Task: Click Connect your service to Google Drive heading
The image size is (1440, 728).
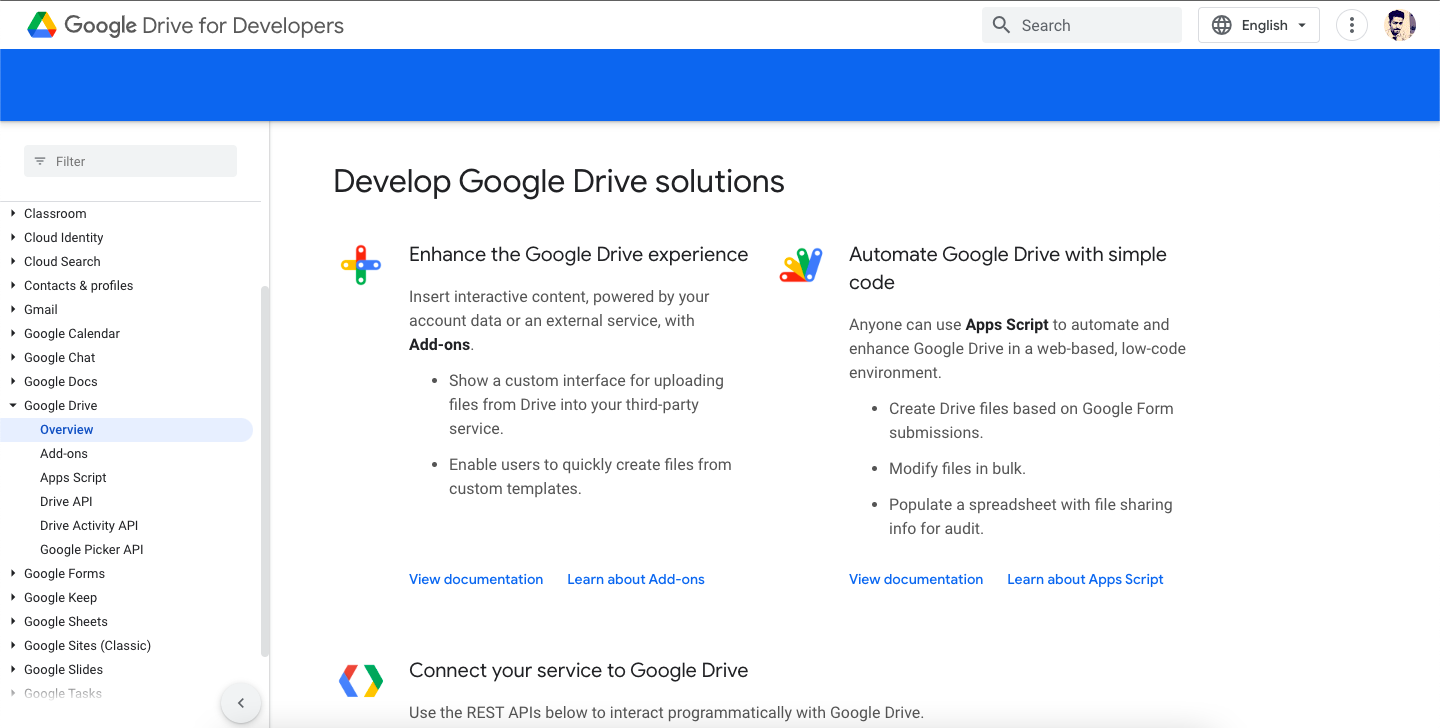Action: pos(579,670)
